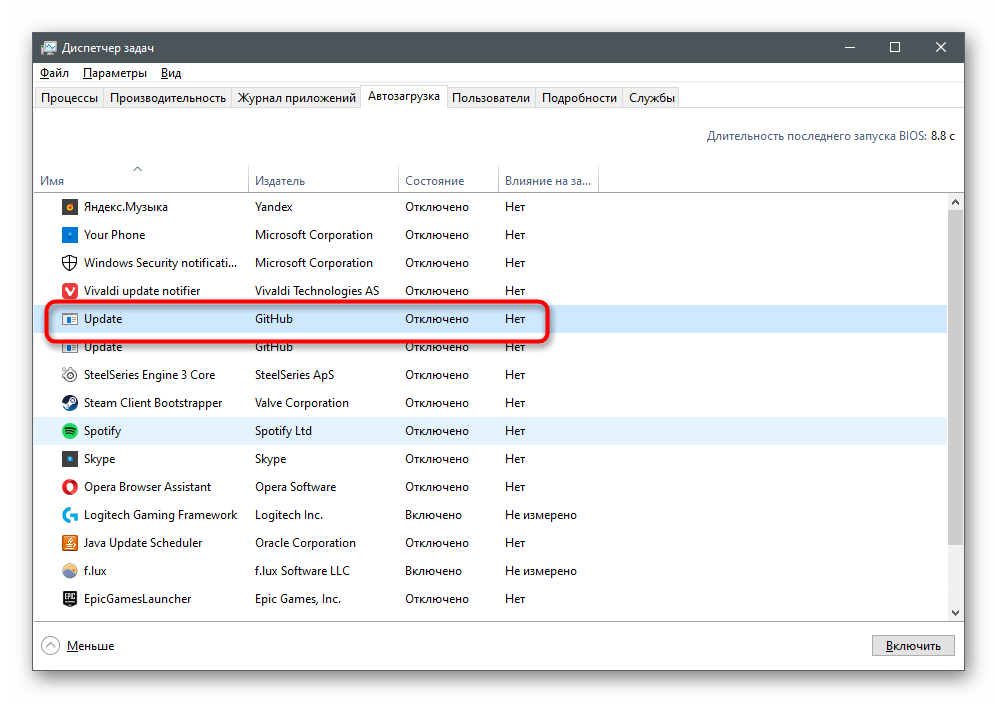This screenshot has height=703, width=997.
Task: Click the Steam Client Bootstrapper icon
Action: click(70, 403)
